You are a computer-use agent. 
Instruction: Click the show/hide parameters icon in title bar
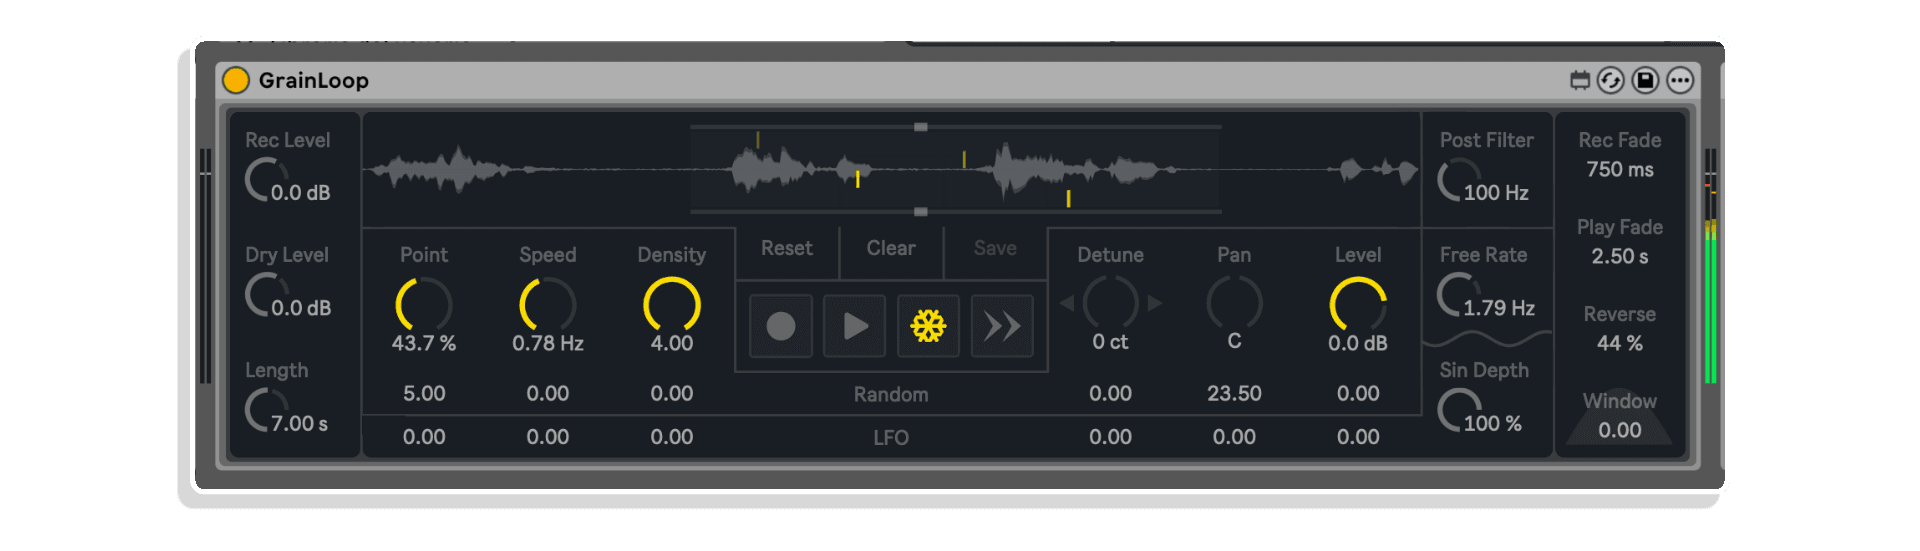point(1580,80)
